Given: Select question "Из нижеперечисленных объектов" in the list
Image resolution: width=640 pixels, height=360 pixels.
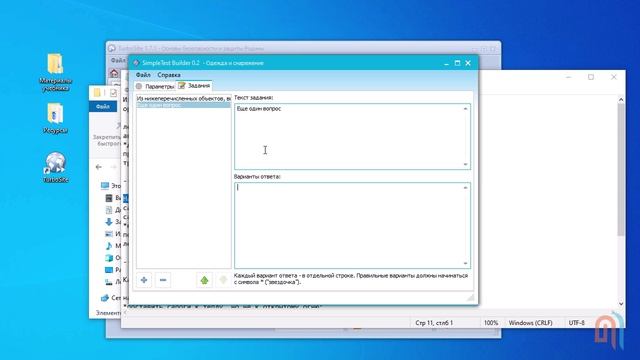Looking at the screenshot, I should (183, 99).
